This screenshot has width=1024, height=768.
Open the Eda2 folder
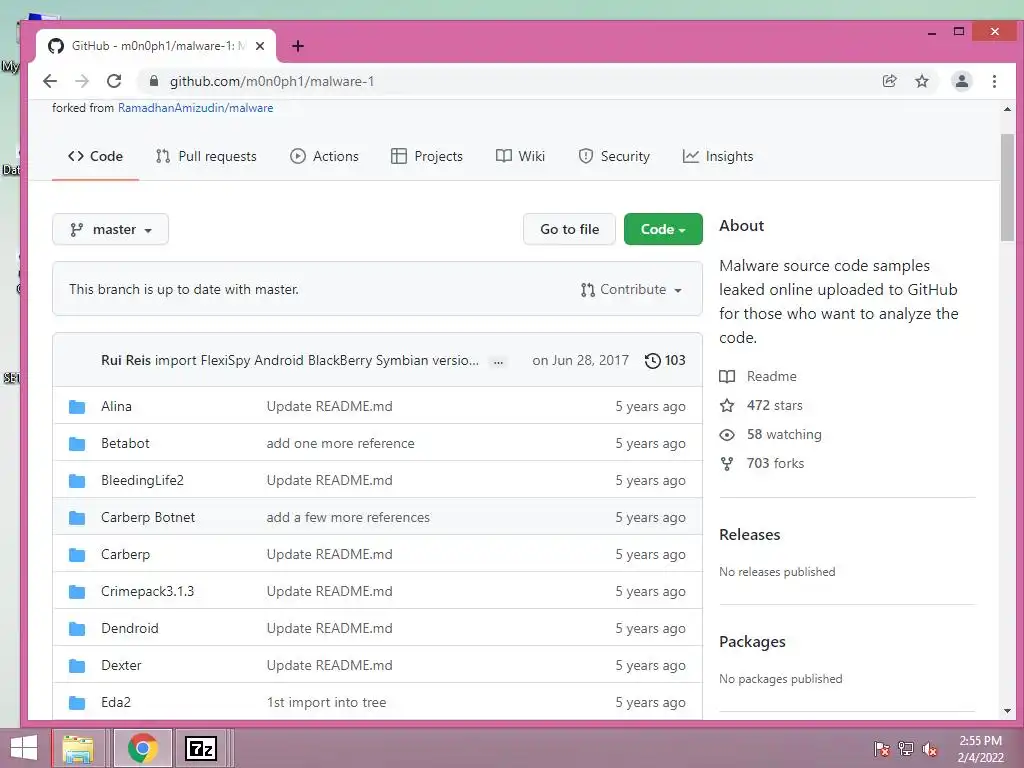[x=116, y=703]
